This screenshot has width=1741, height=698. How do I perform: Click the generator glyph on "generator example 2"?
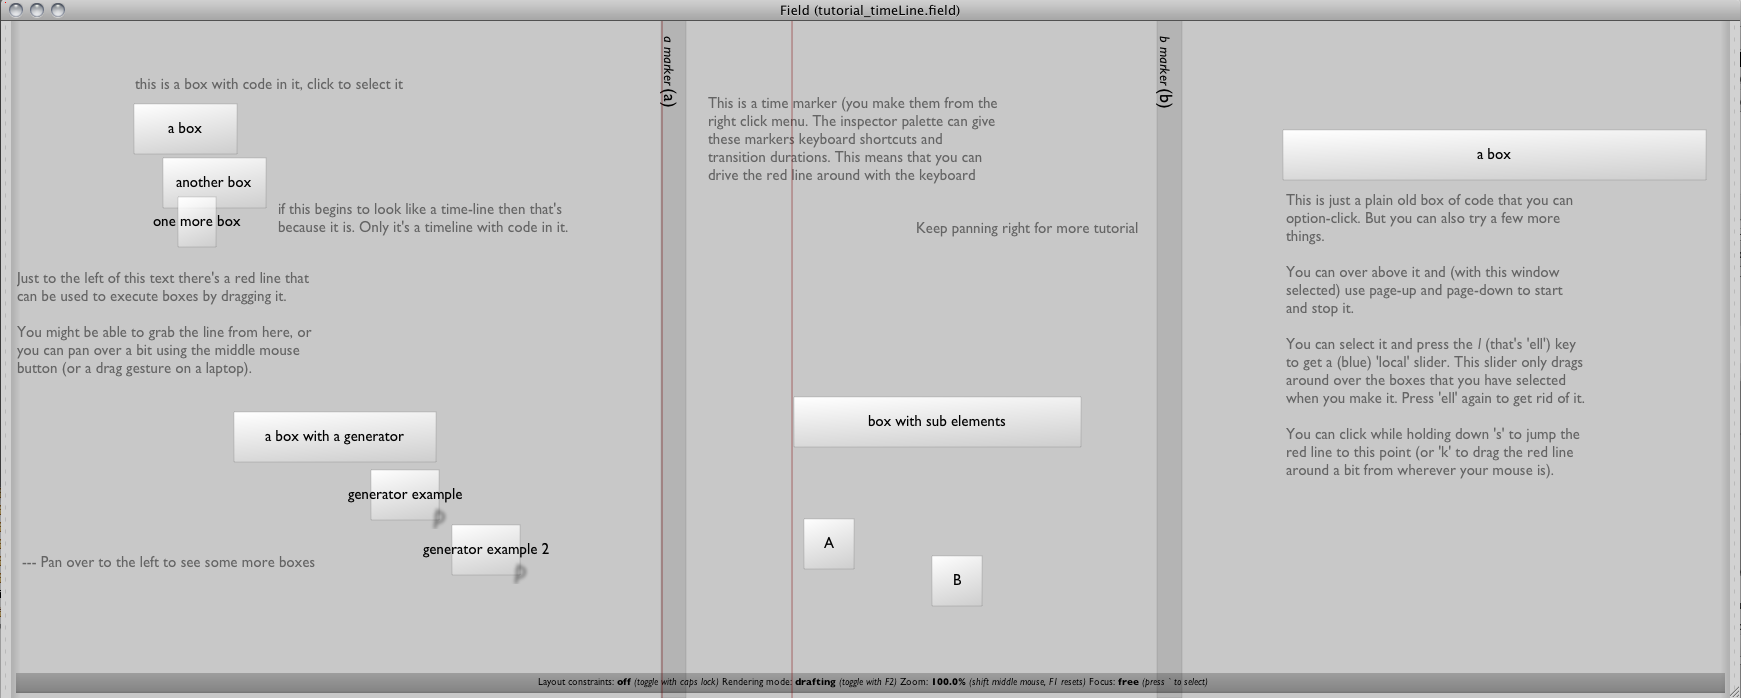pyautogui.click(x=519, y=573)
